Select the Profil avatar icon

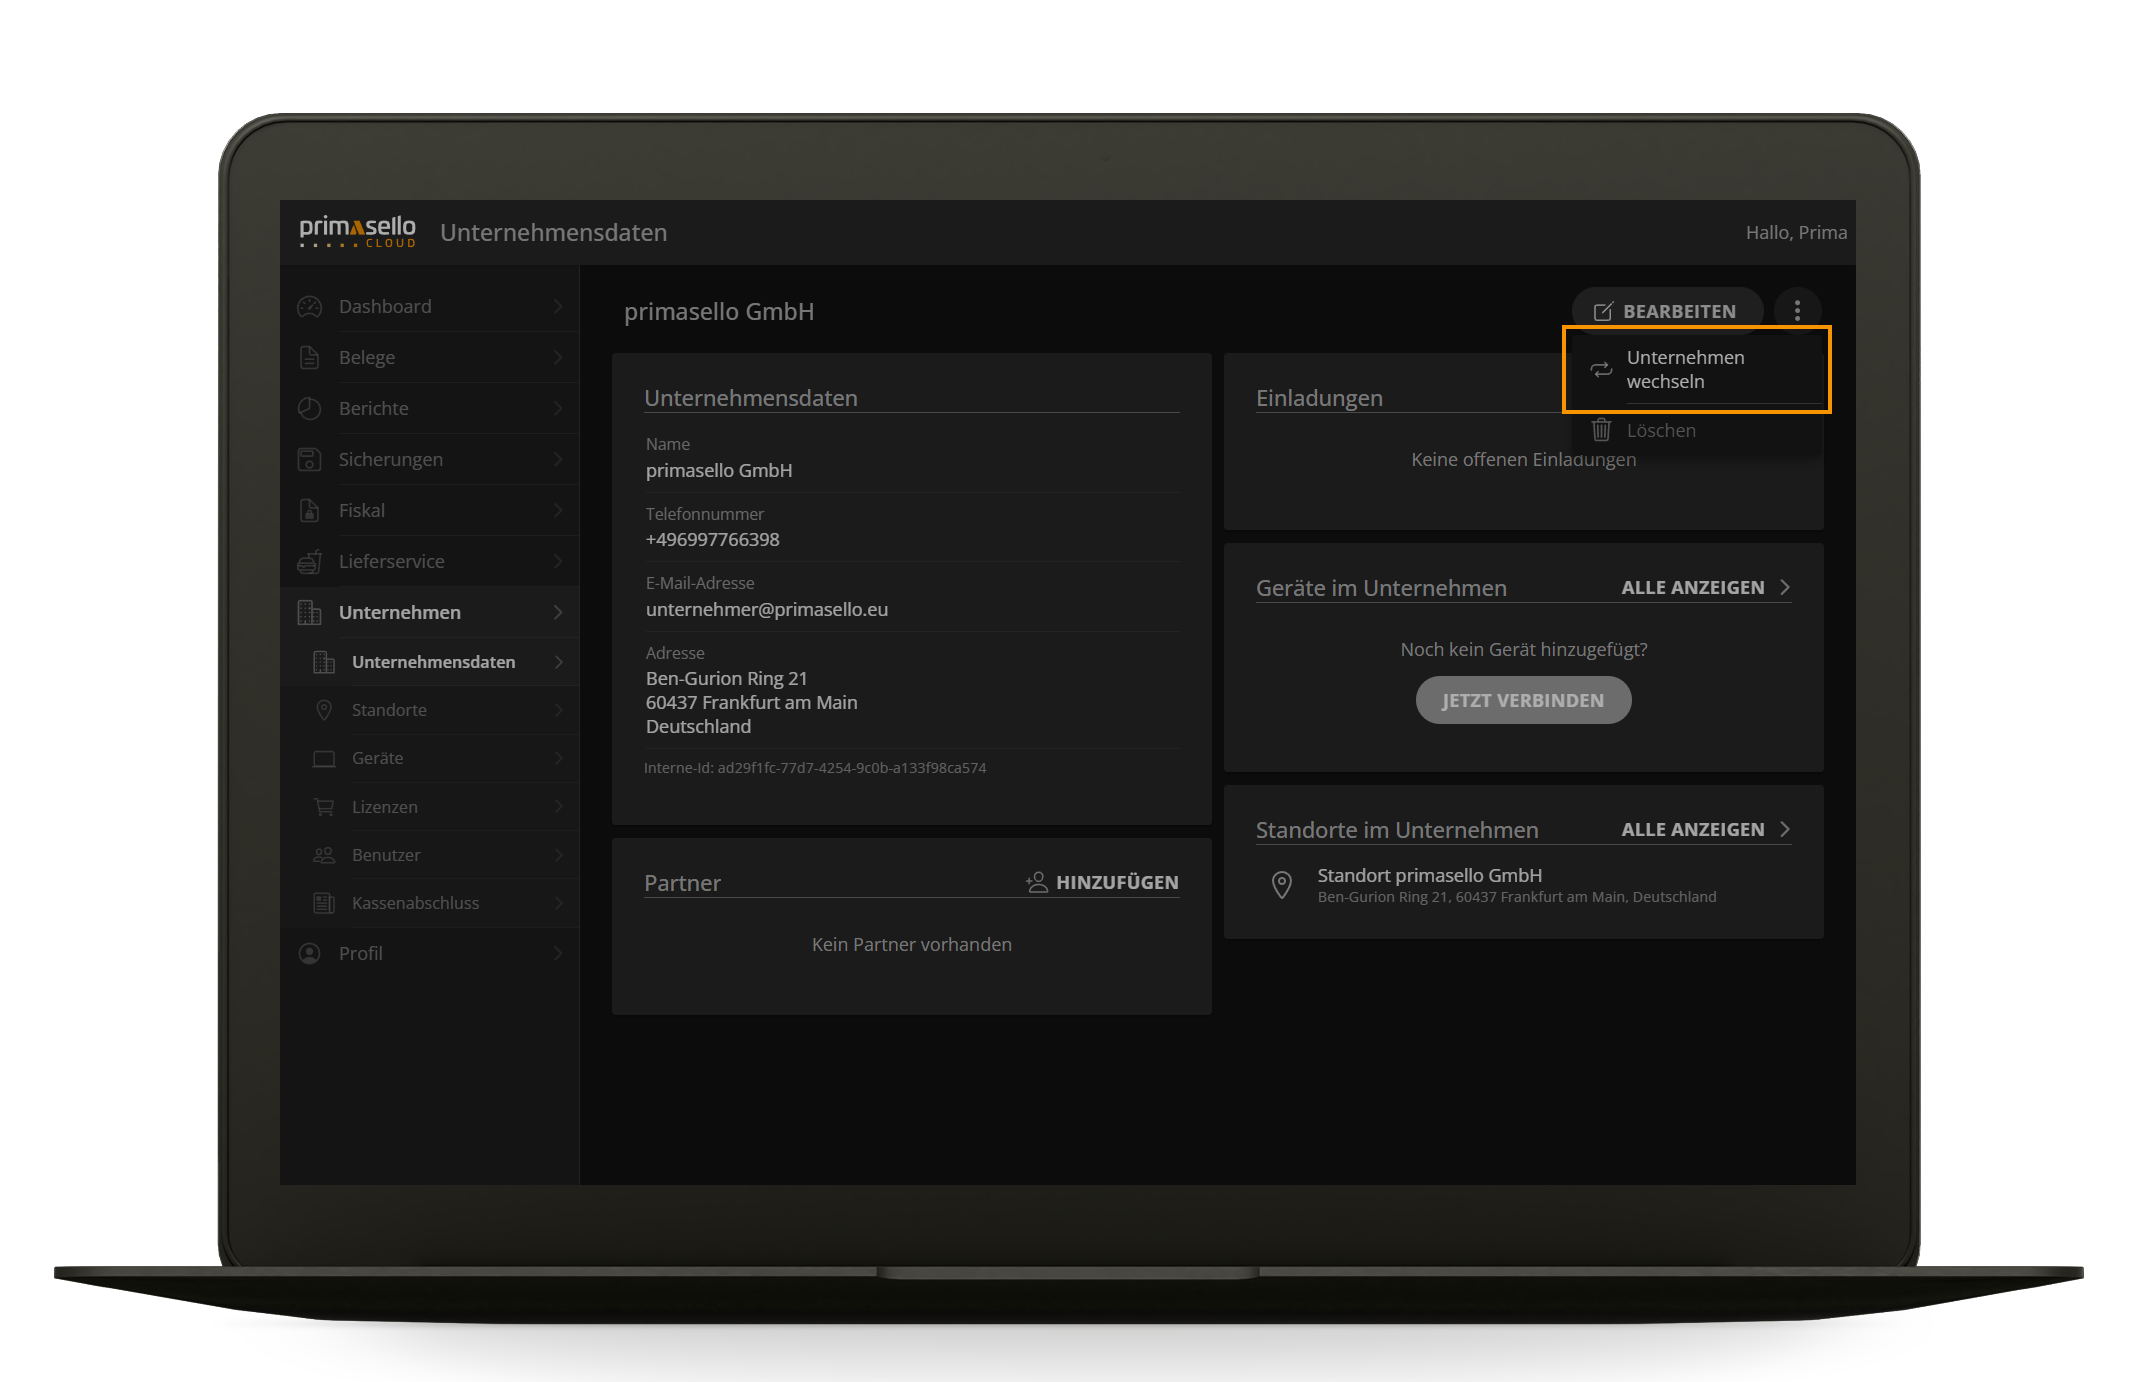coord(309,953)
